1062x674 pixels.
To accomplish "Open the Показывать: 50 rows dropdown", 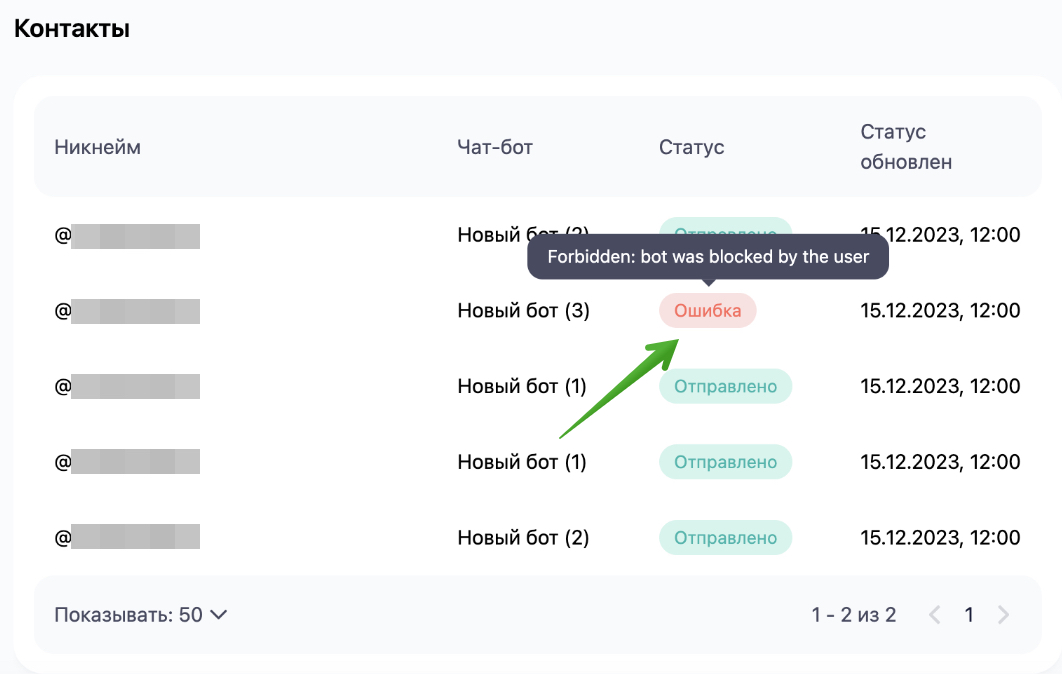I will pos(140,614).
